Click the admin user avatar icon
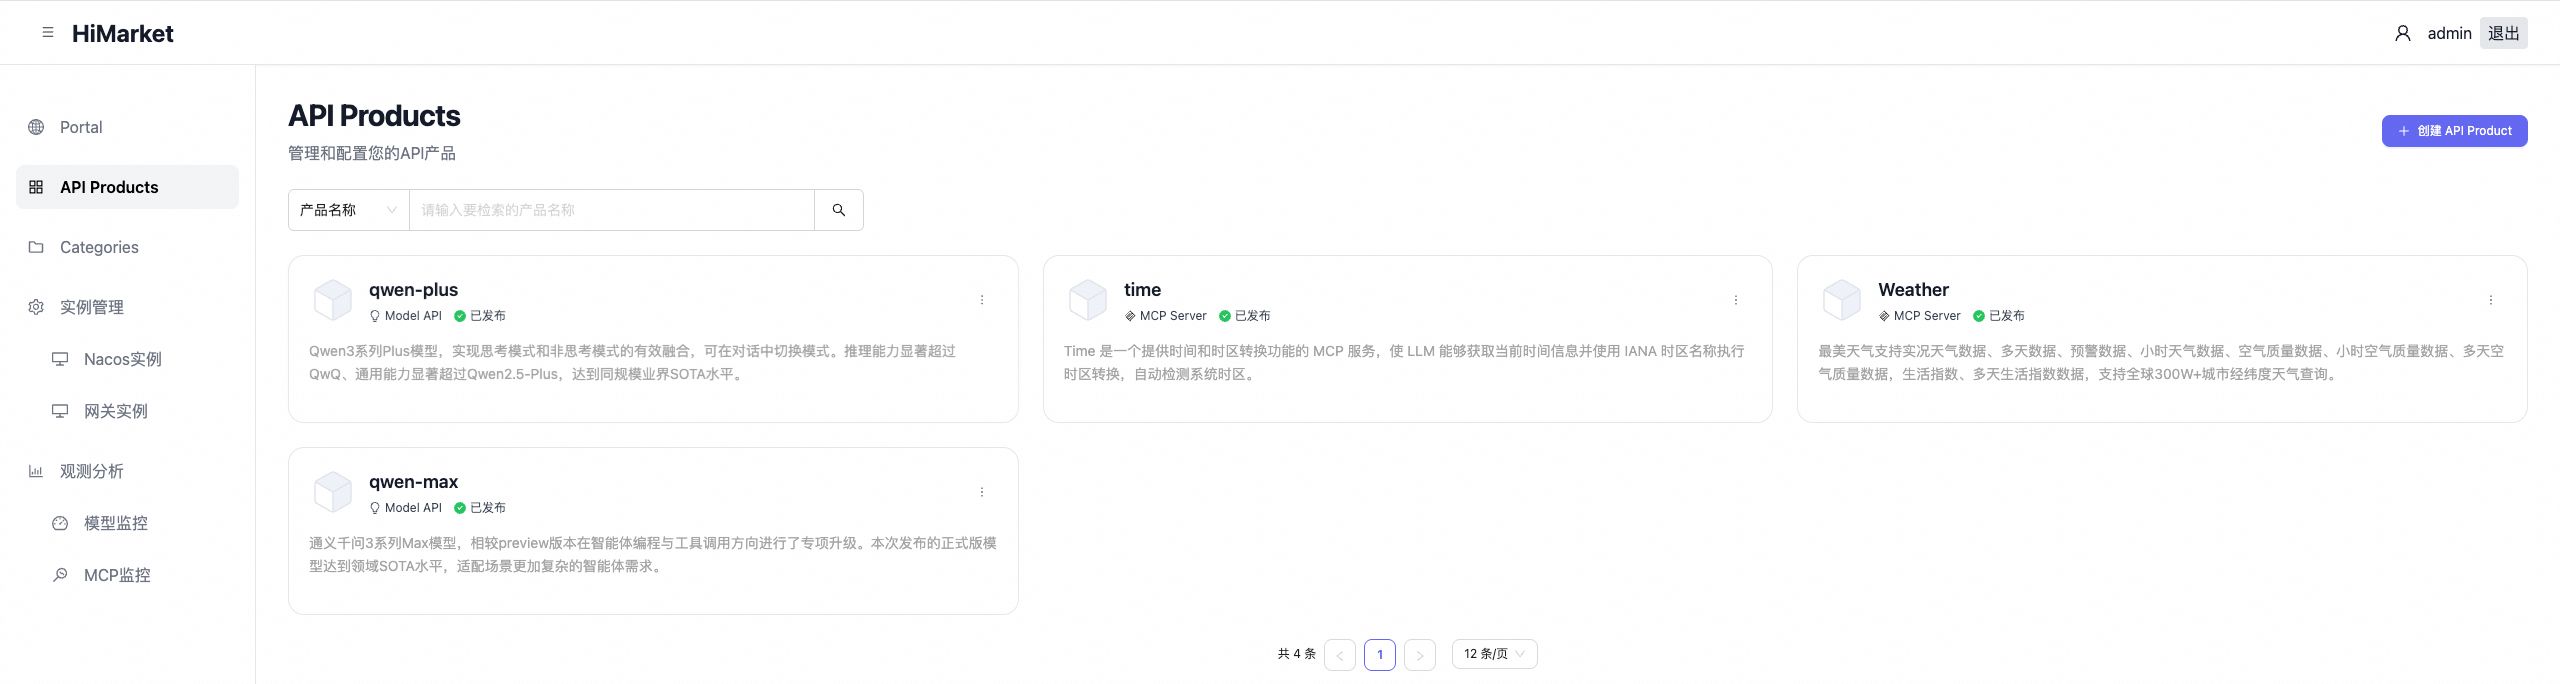 pyautogui.click(x=2402, y=33)
